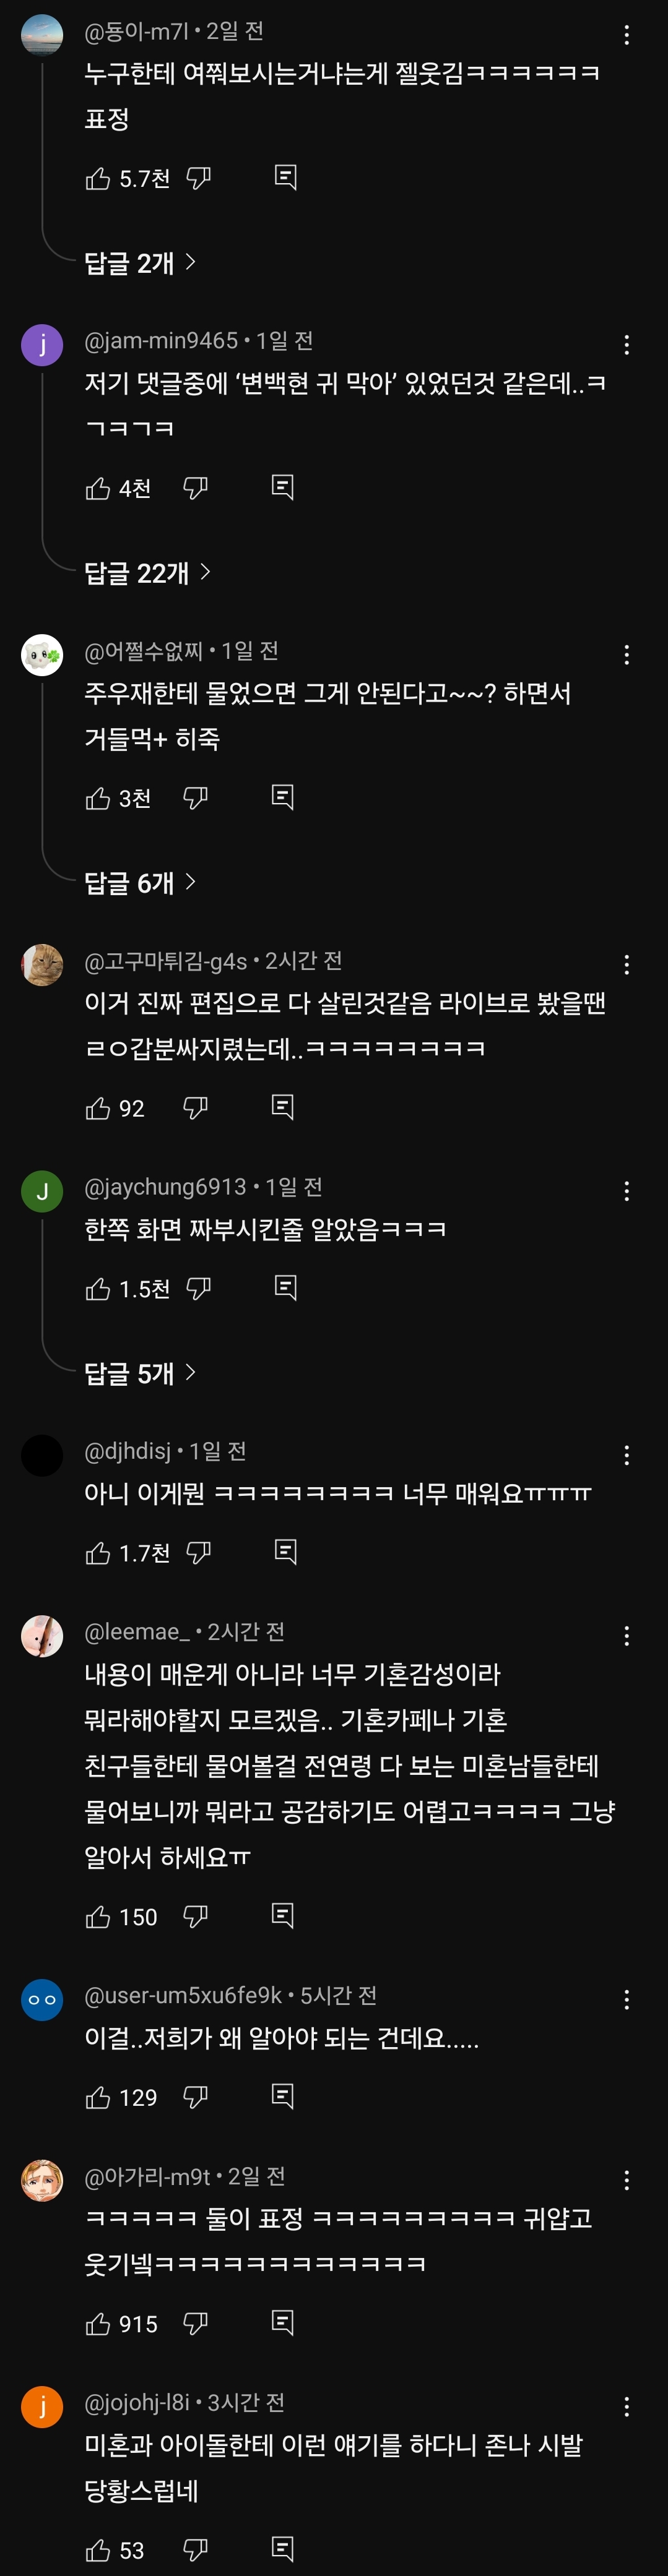Screen dimensions: 668x2576
Task: Show 답글 5개 replies under @jaychung6913
Action: pos(140,1374)
